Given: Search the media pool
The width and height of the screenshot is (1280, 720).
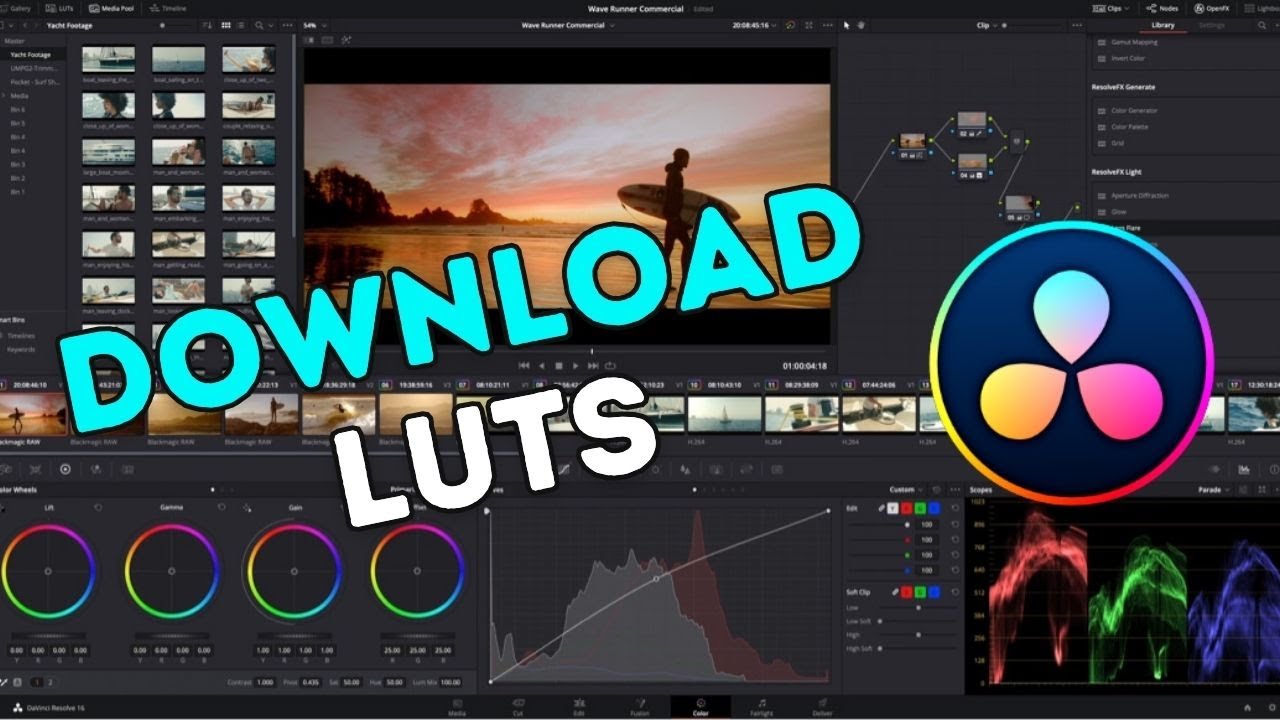Looking at the screenshot, I should coord(257,25).
